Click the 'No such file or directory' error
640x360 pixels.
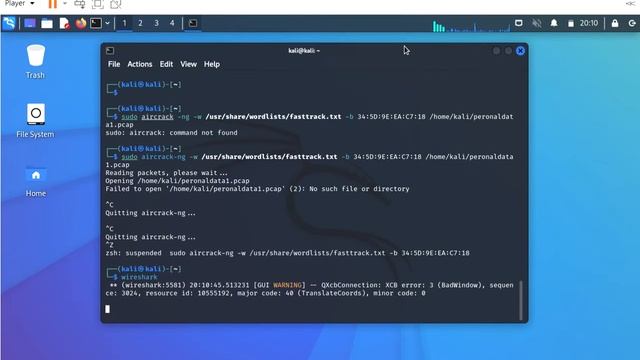tap(359, 189)
